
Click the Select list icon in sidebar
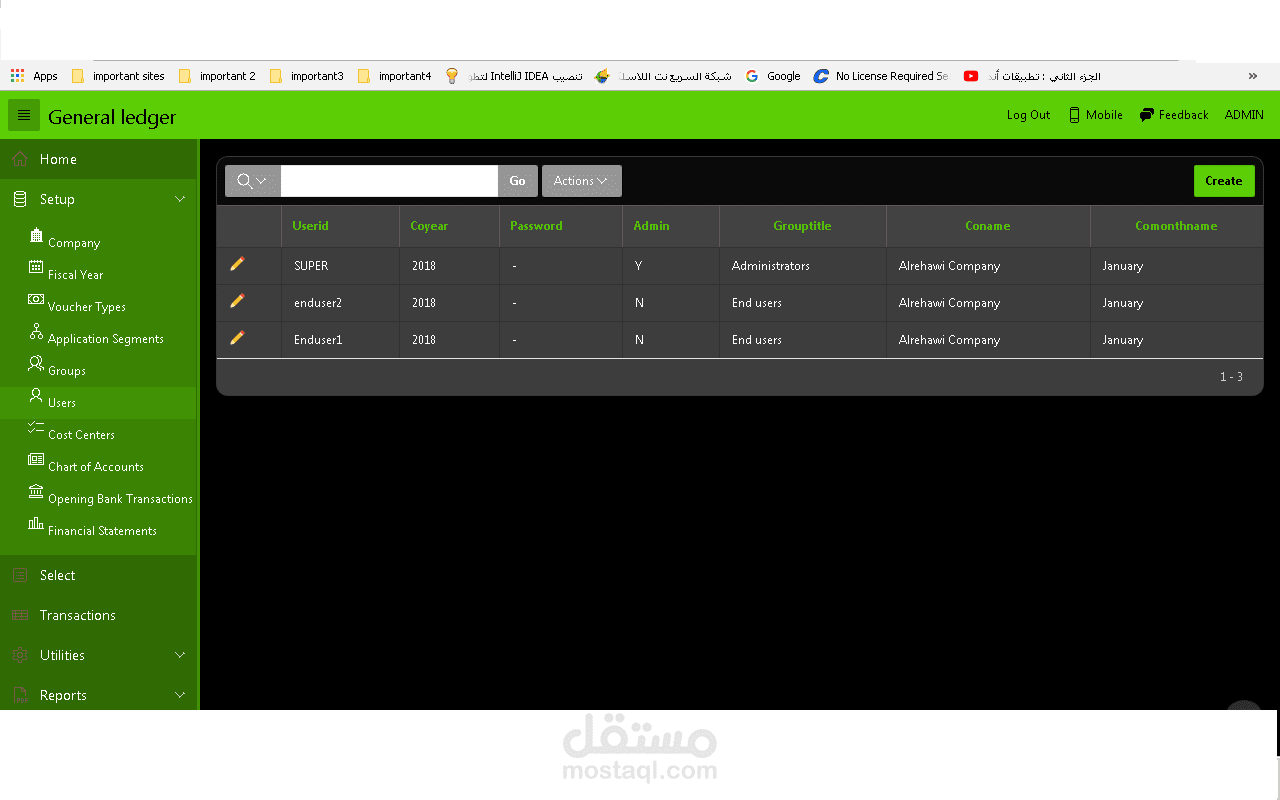[20, 575]
